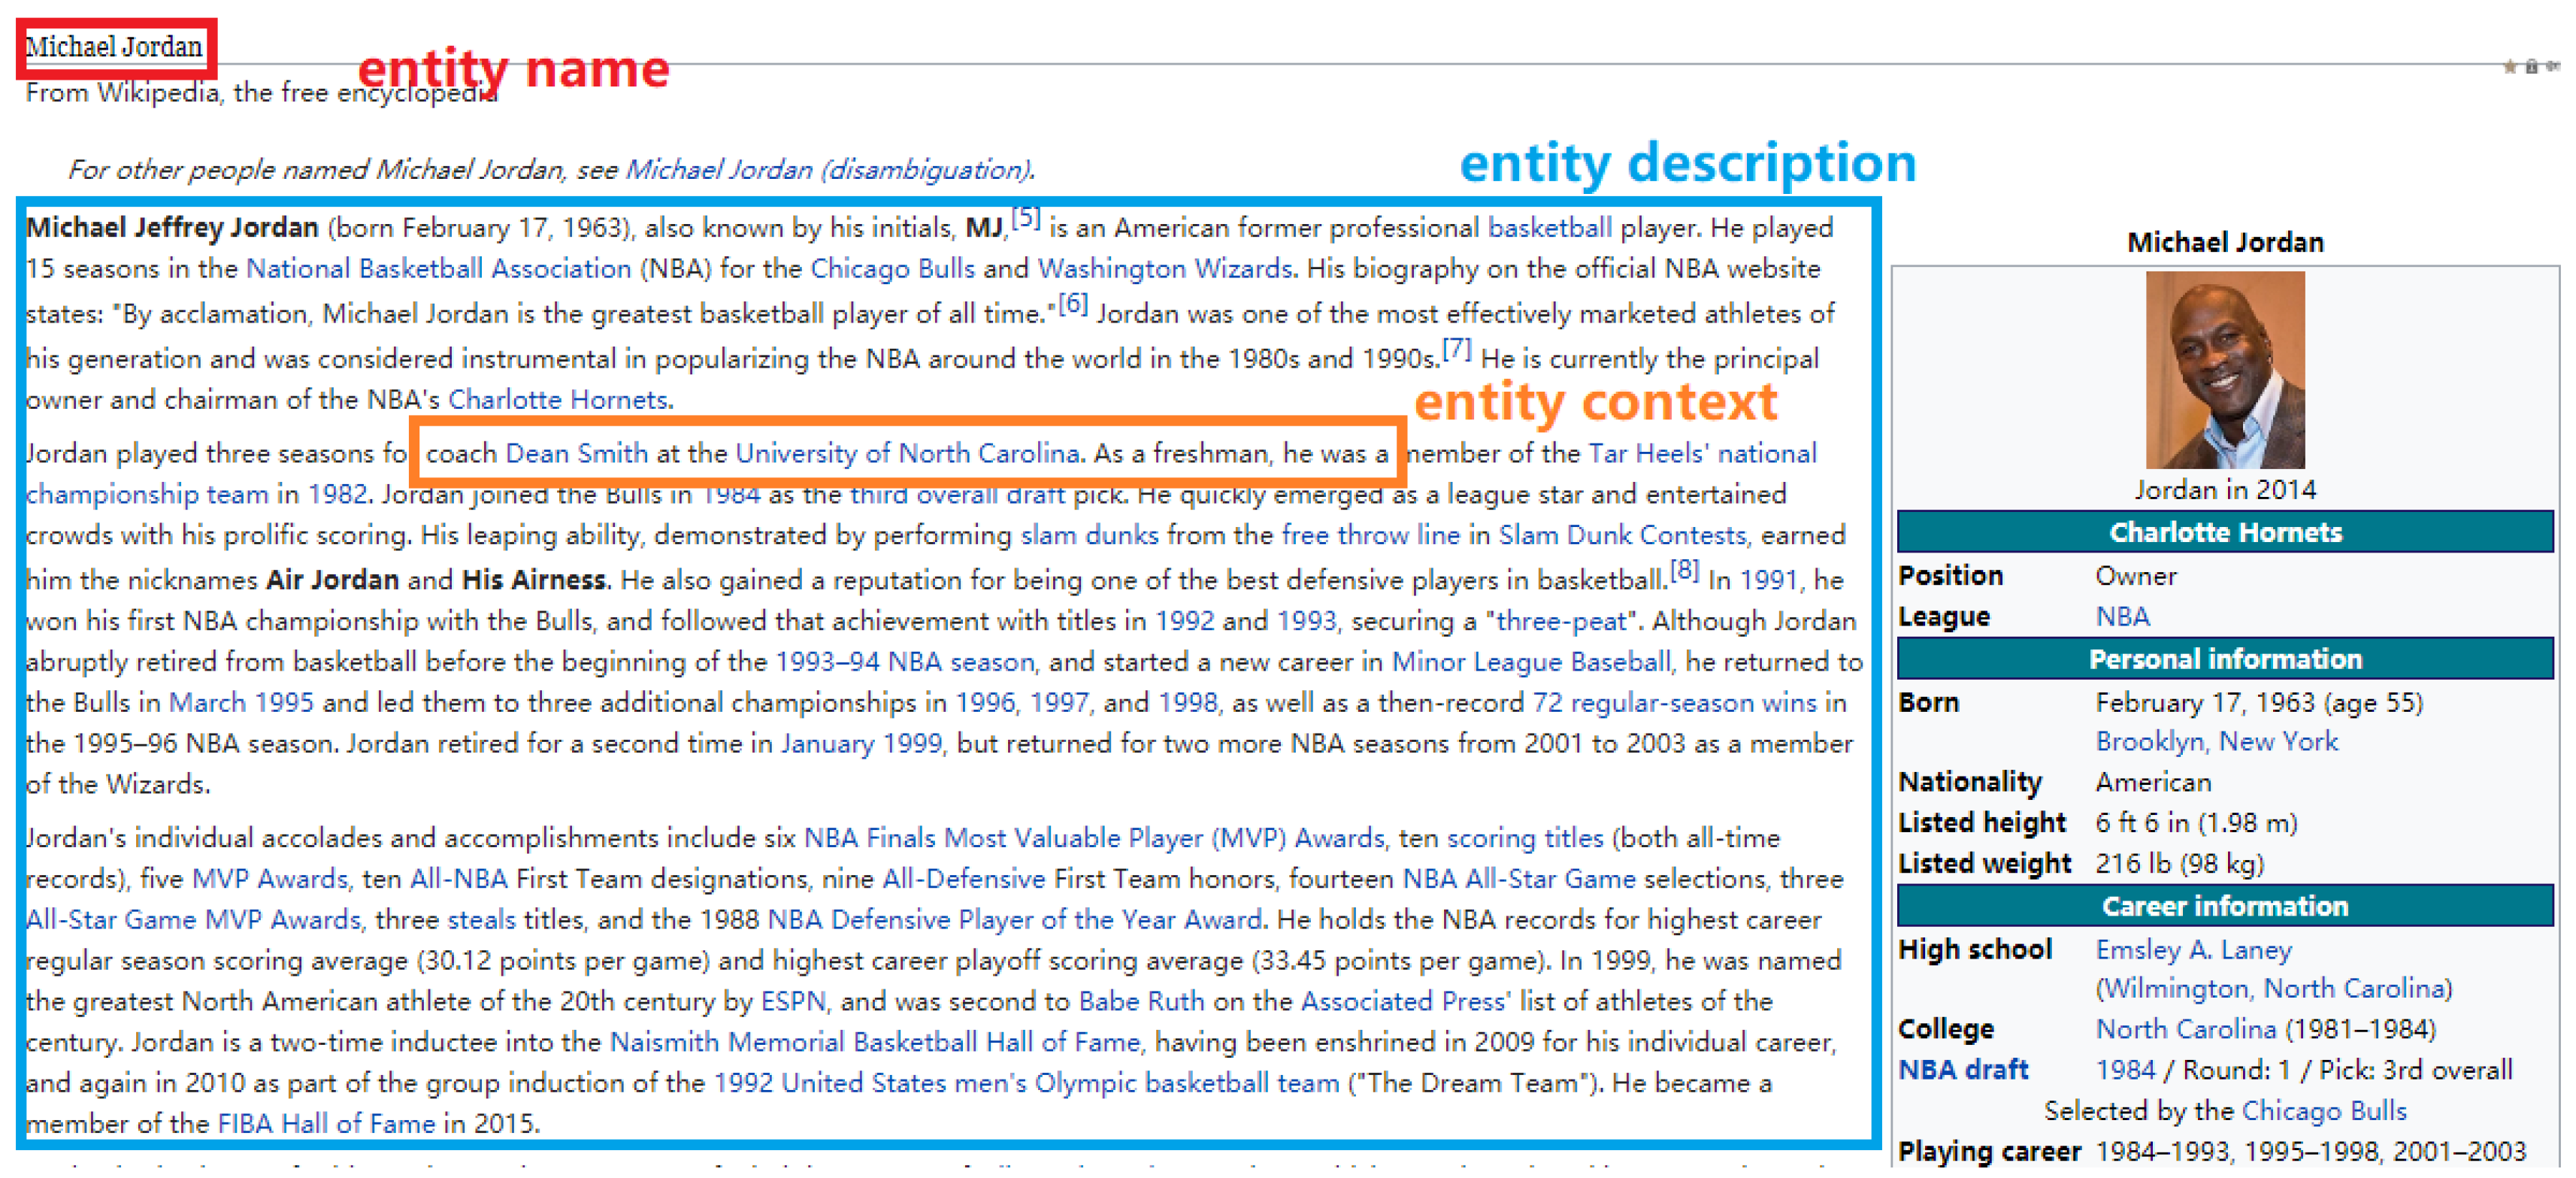Follow the Minor League Baseball link
Screen dimensions: 2576x1178
(1531, 662)
